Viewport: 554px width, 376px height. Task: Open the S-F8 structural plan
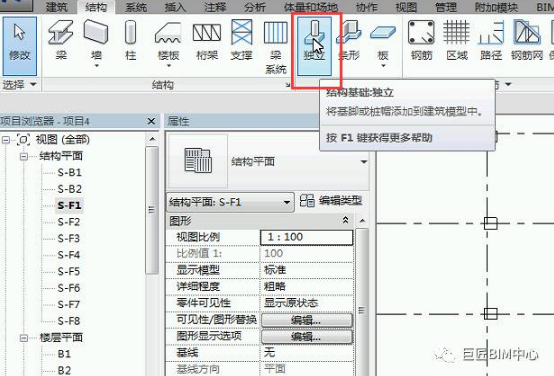[x=69, y=321]
